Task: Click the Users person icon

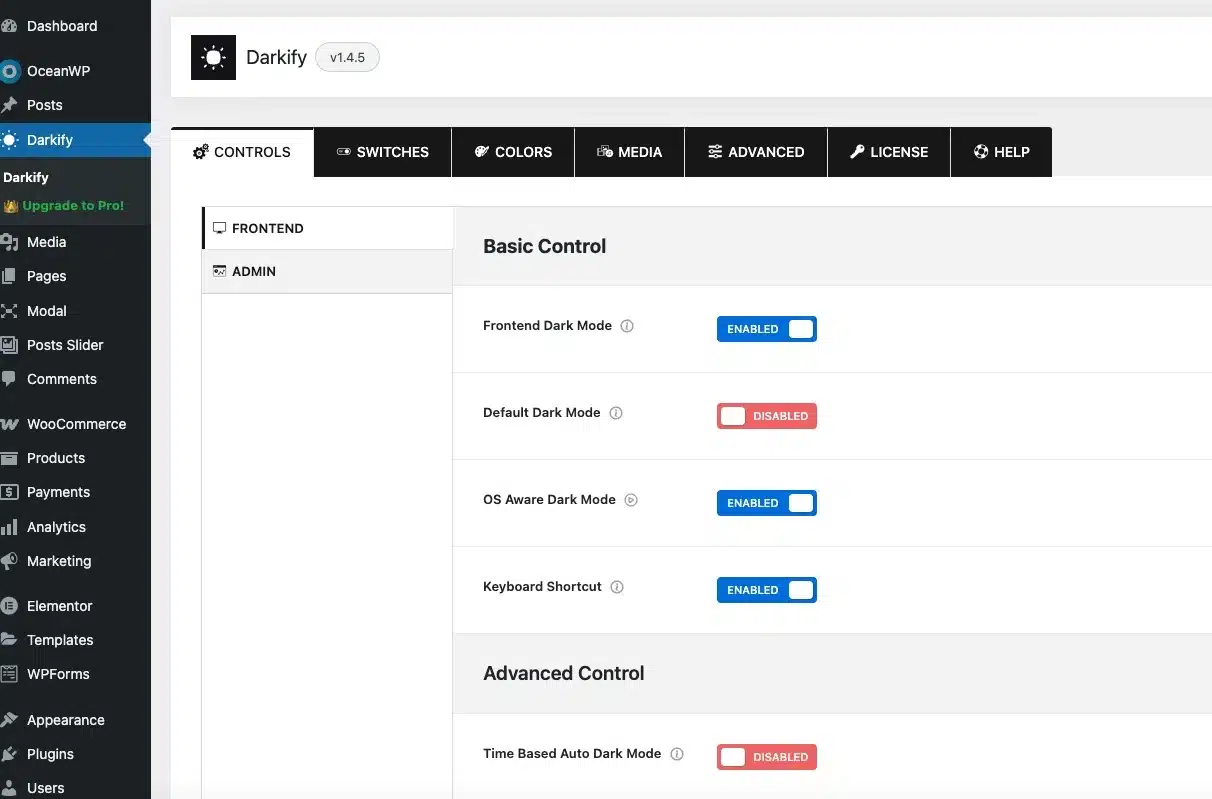Action: coord(9,788)
